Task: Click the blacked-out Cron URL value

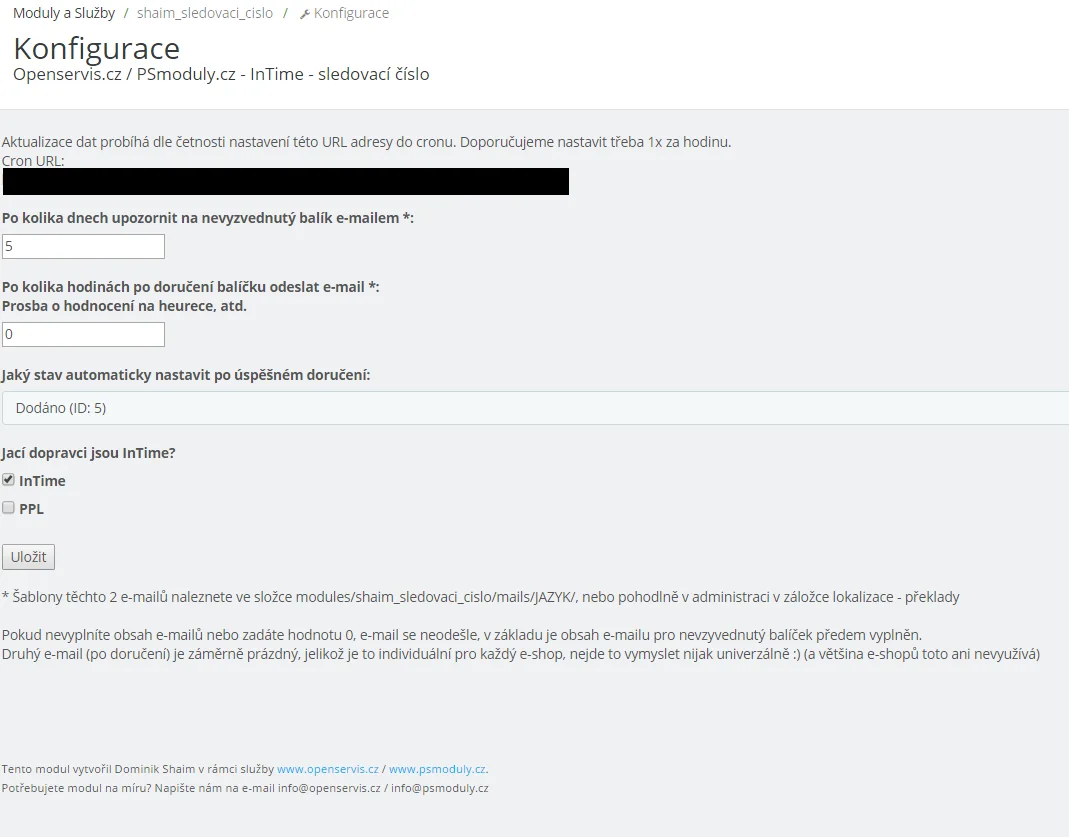Action: [x=285, y=181]
